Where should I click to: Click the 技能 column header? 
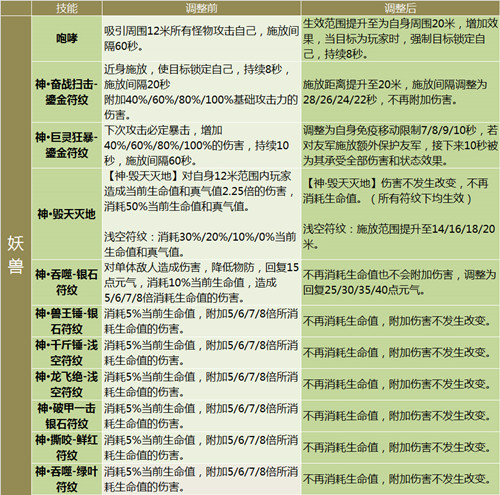(67, 8)
